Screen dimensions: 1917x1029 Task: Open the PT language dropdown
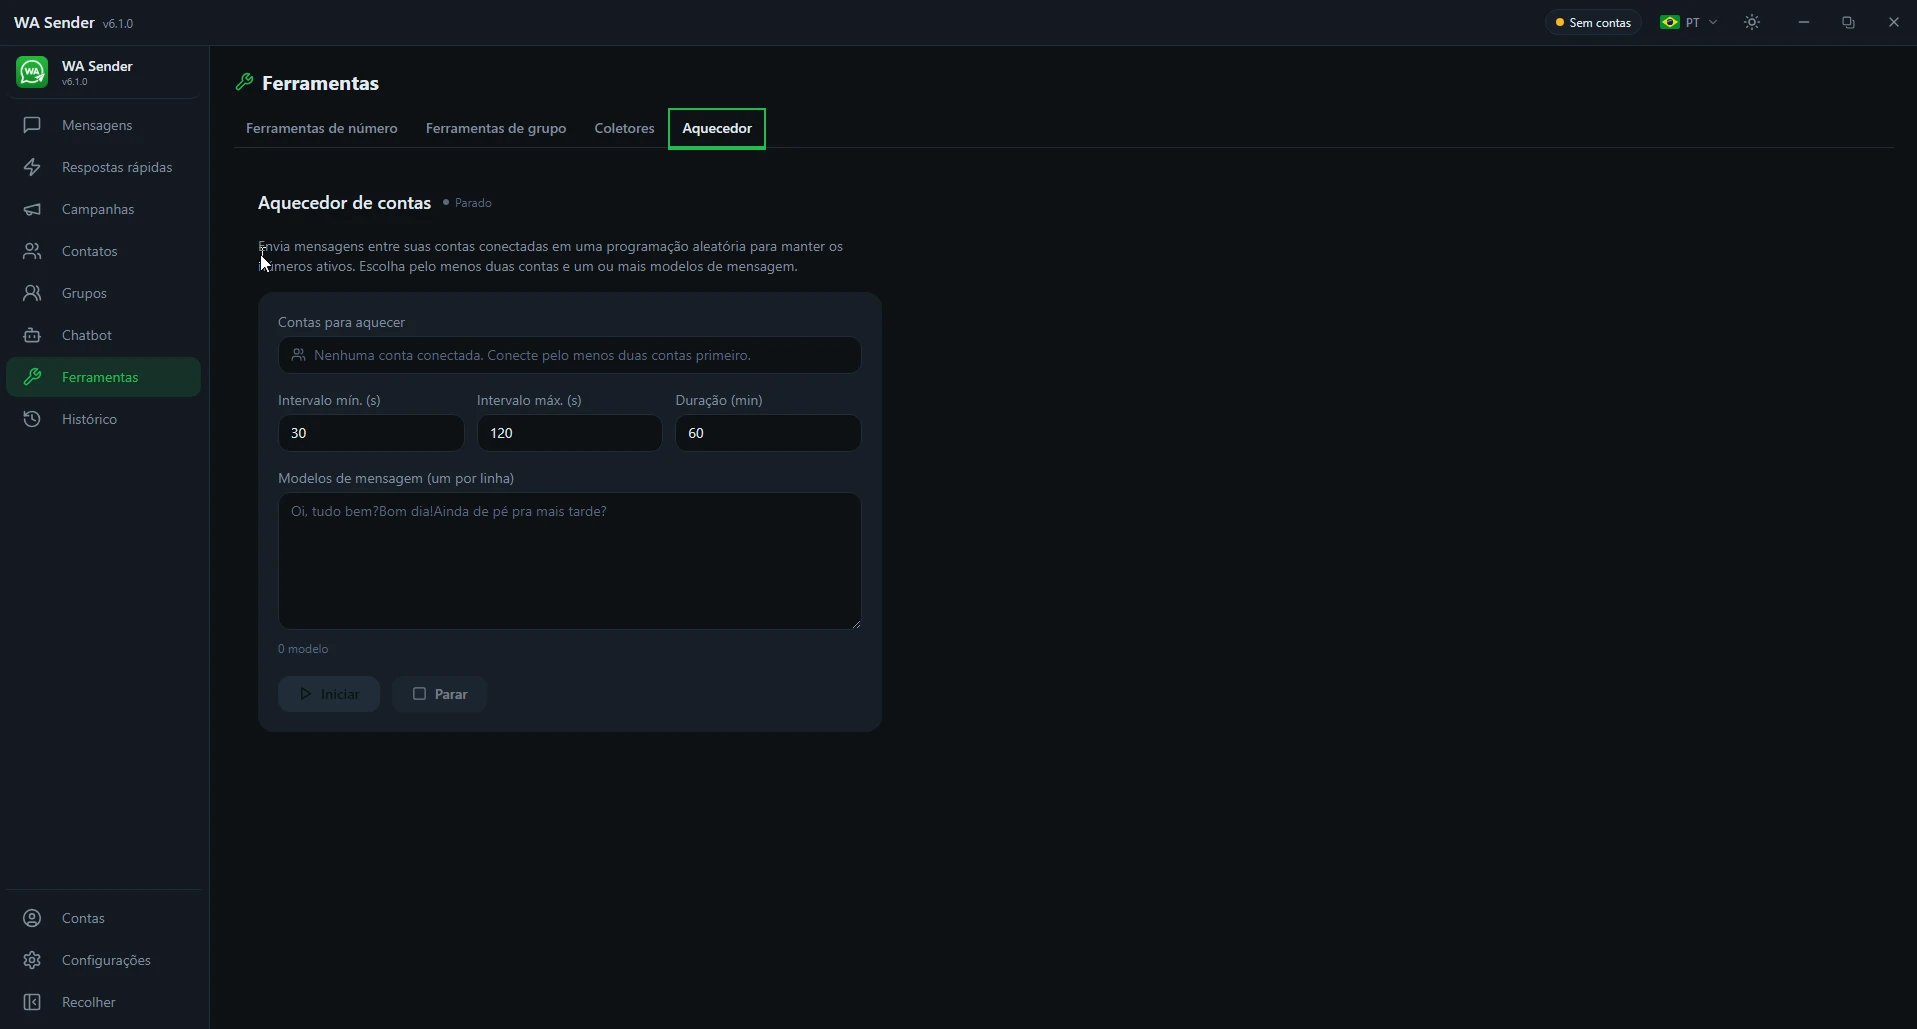pyautogui.click(x=1688, y=22)
